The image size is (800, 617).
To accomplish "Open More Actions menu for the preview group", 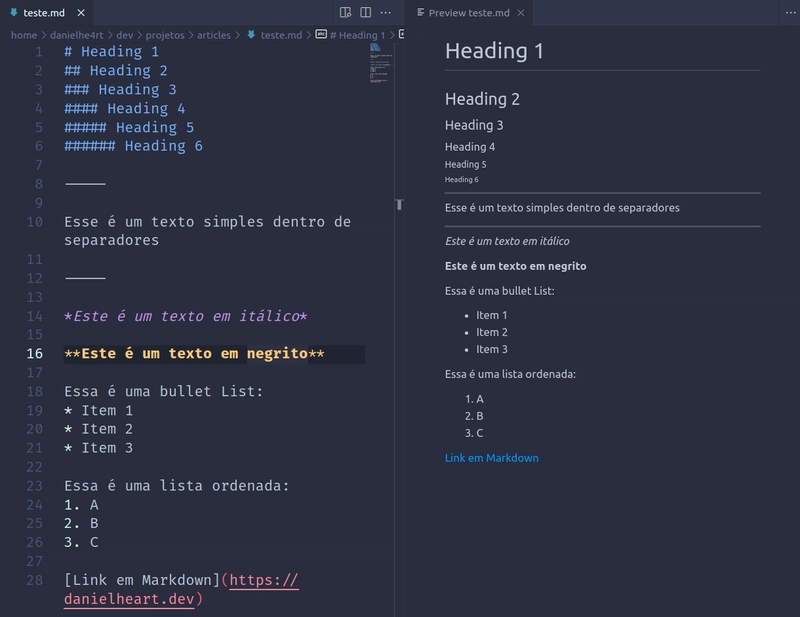I will 790,12.
